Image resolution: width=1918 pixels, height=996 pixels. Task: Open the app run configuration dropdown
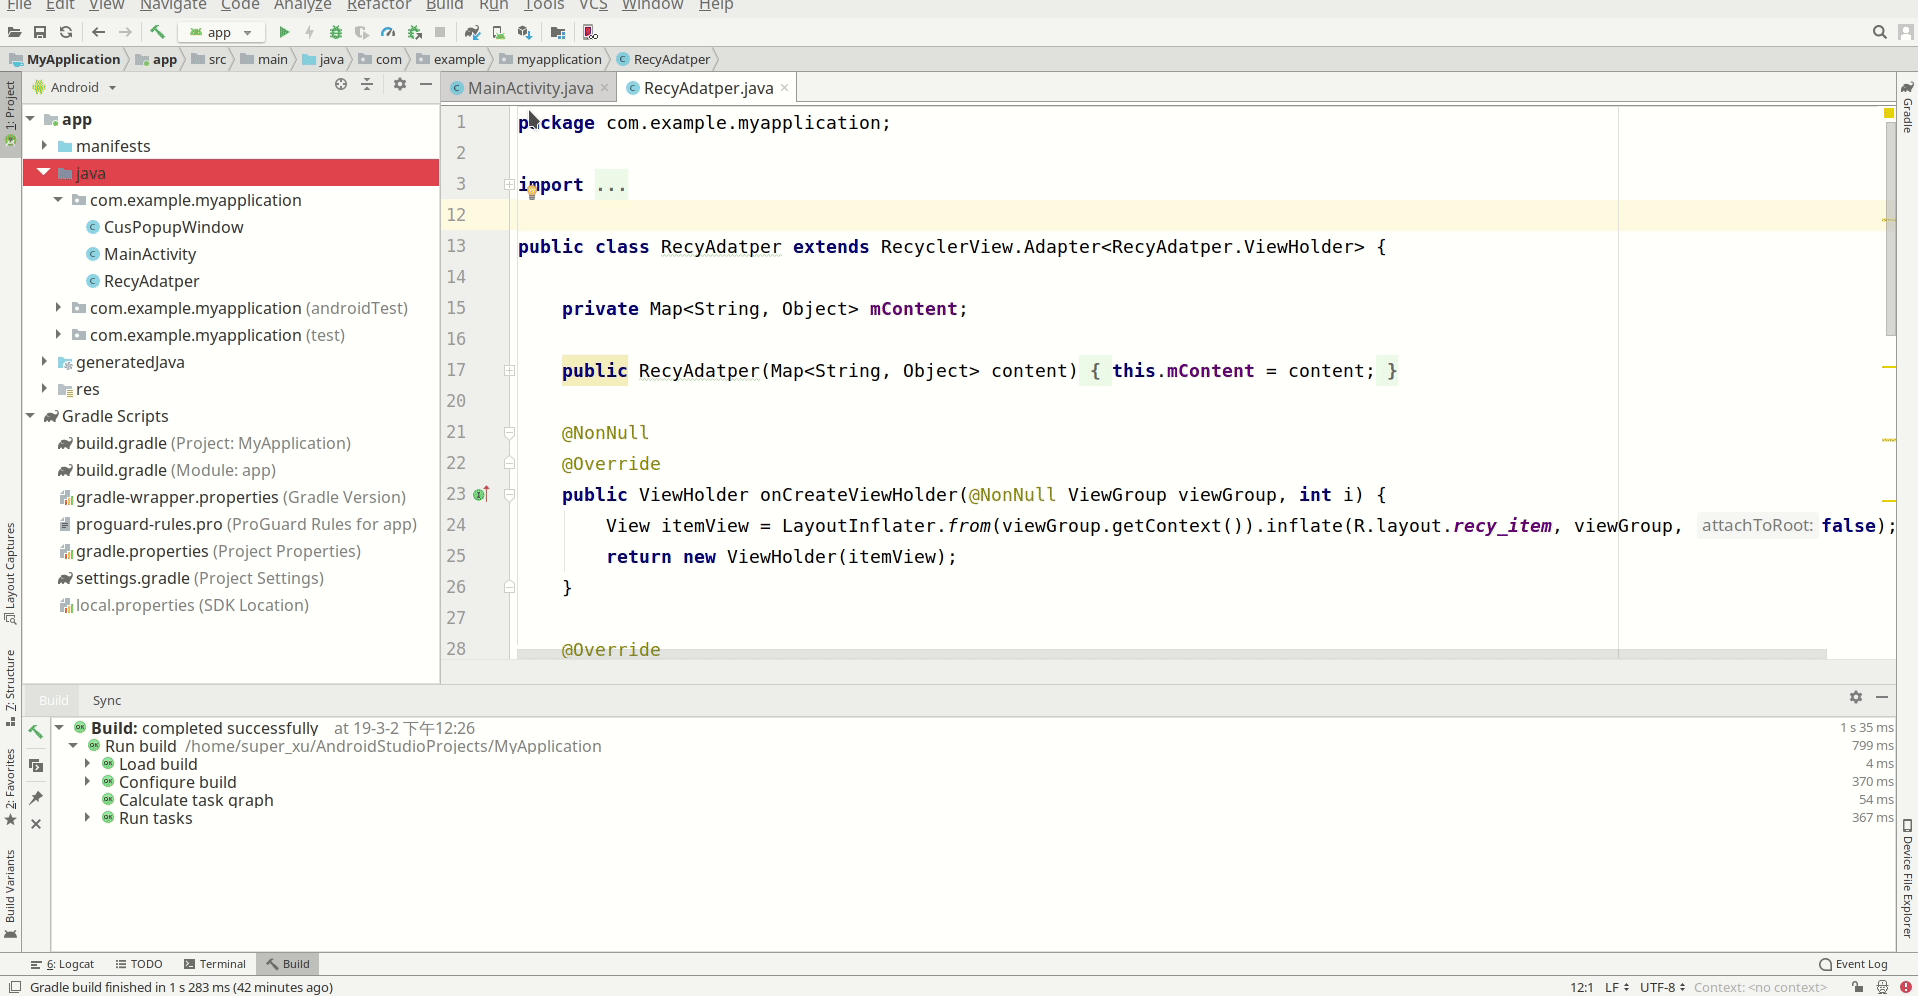[x=222, y=32]
